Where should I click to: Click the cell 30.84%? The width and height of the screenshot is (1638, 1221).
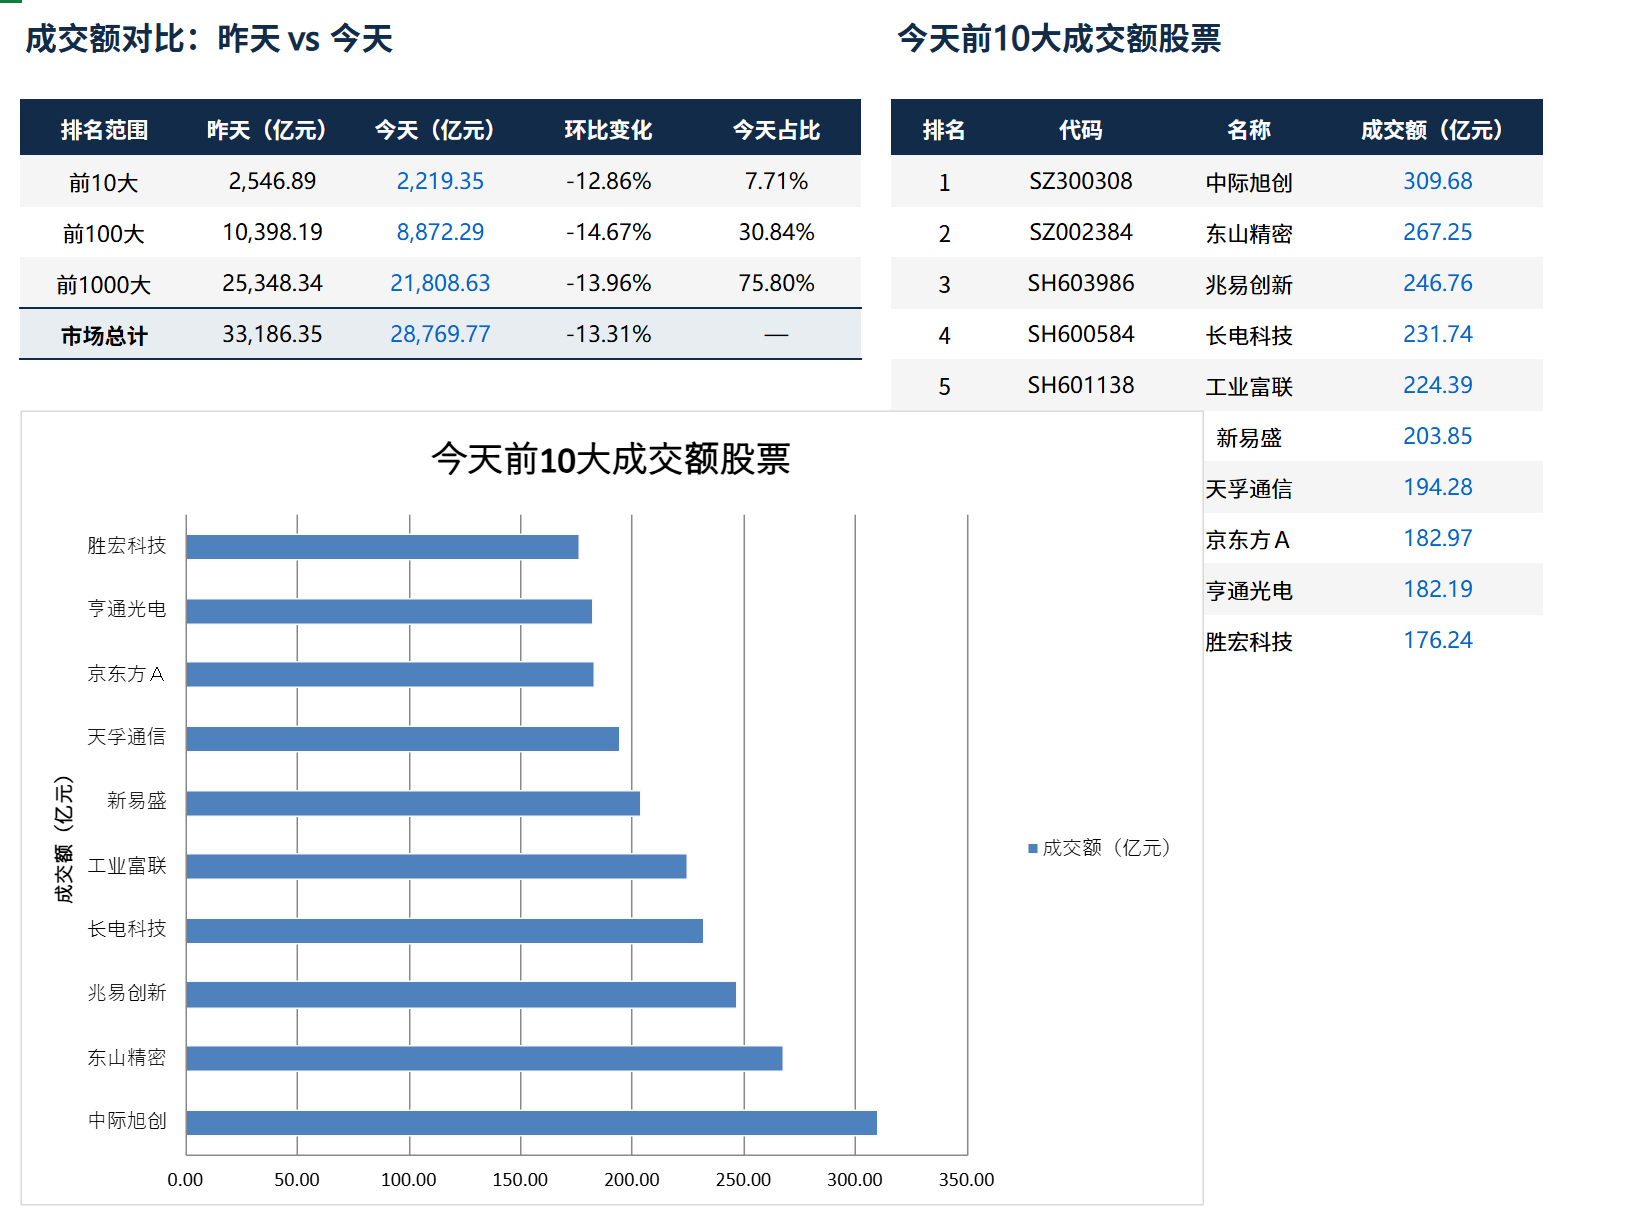(776, 232)
